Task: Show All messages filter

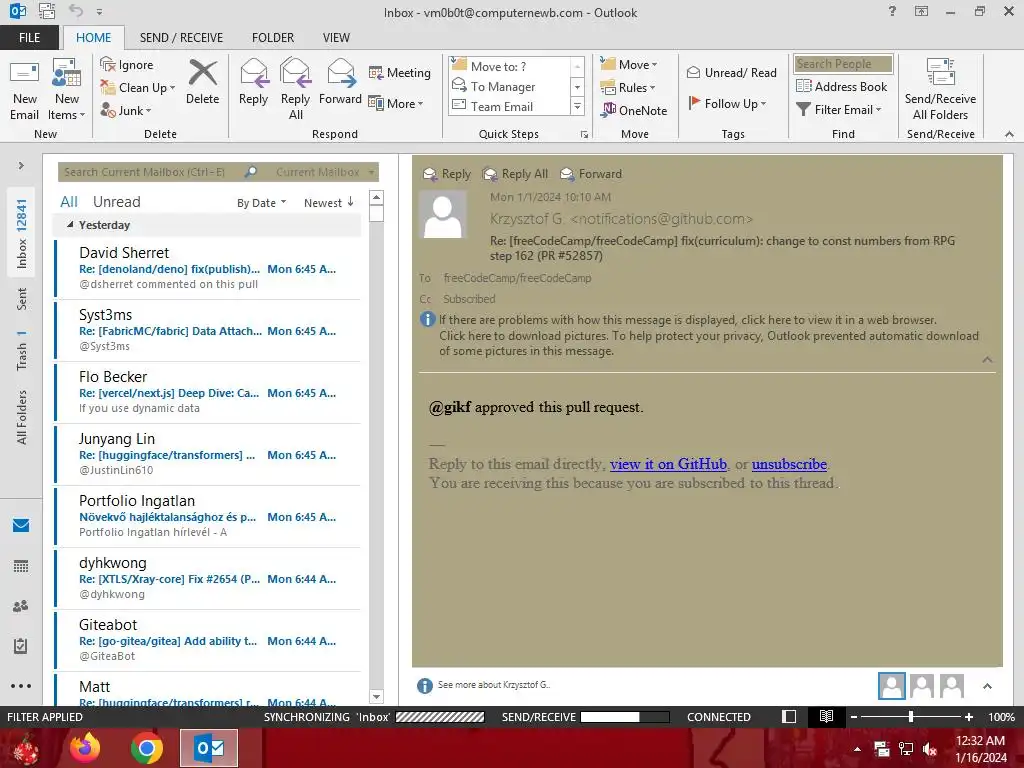Action: coord(69,202)
